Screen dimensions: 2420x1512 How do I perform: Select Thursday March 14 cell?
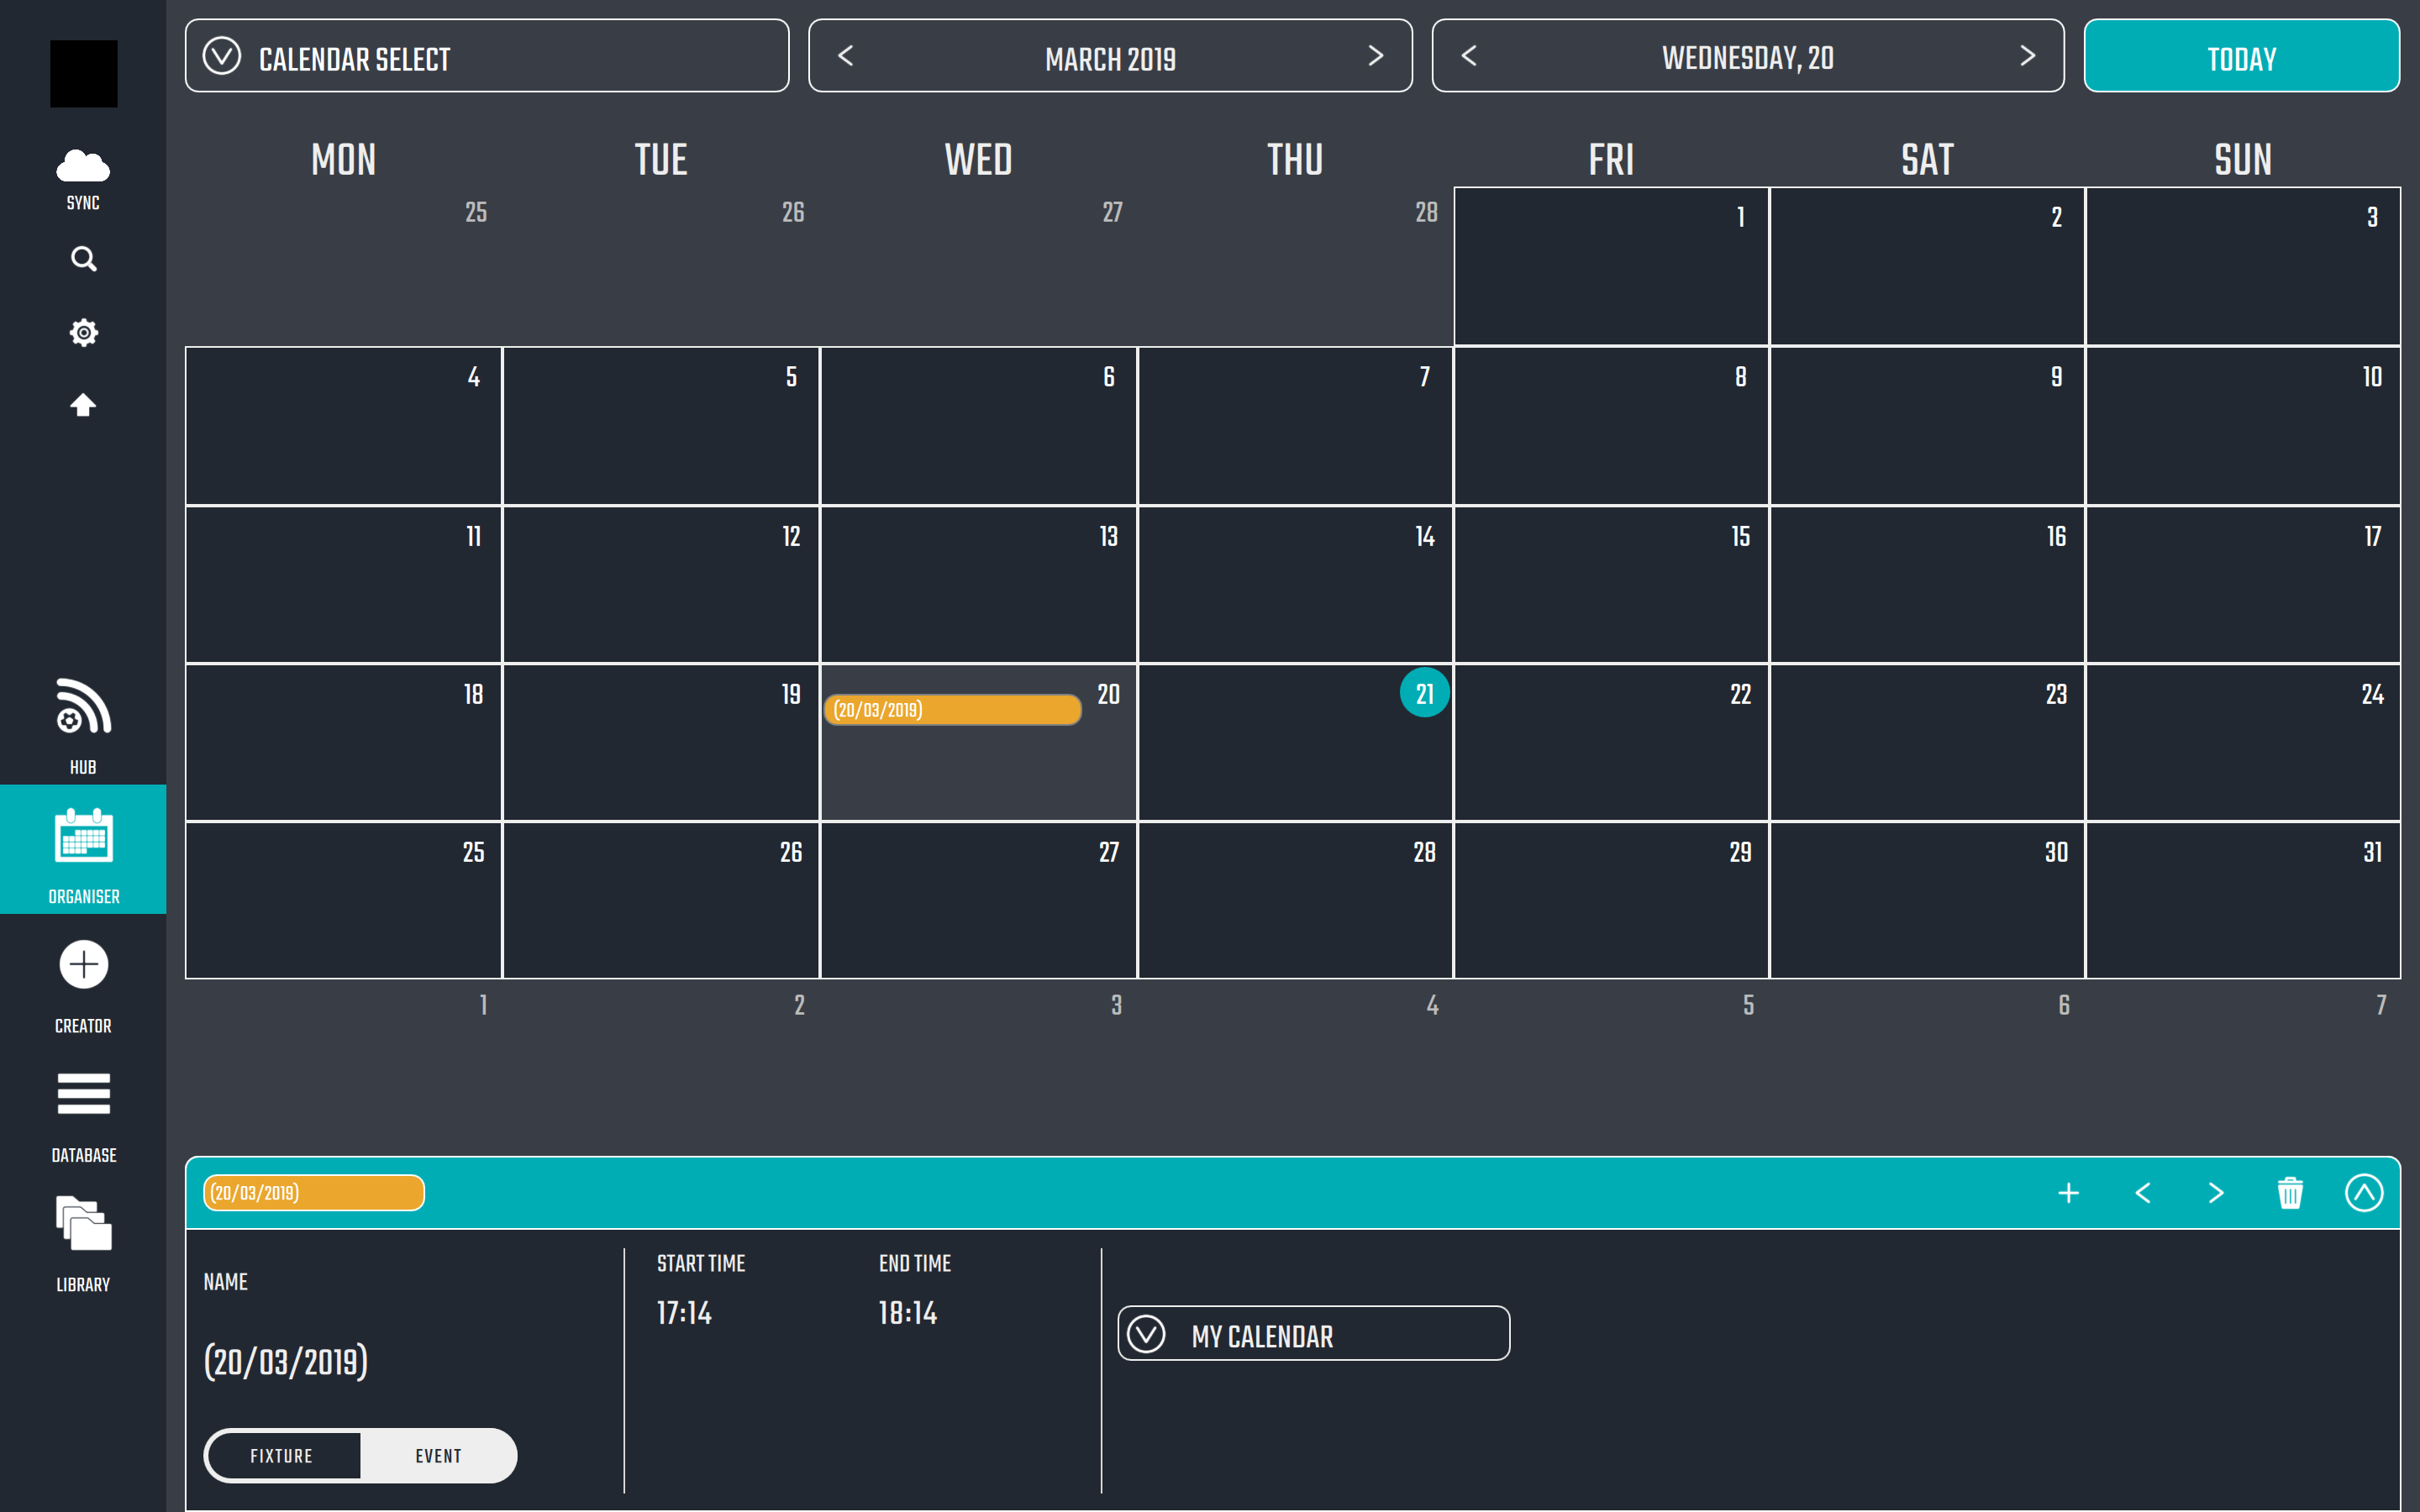pos(1295,585)
